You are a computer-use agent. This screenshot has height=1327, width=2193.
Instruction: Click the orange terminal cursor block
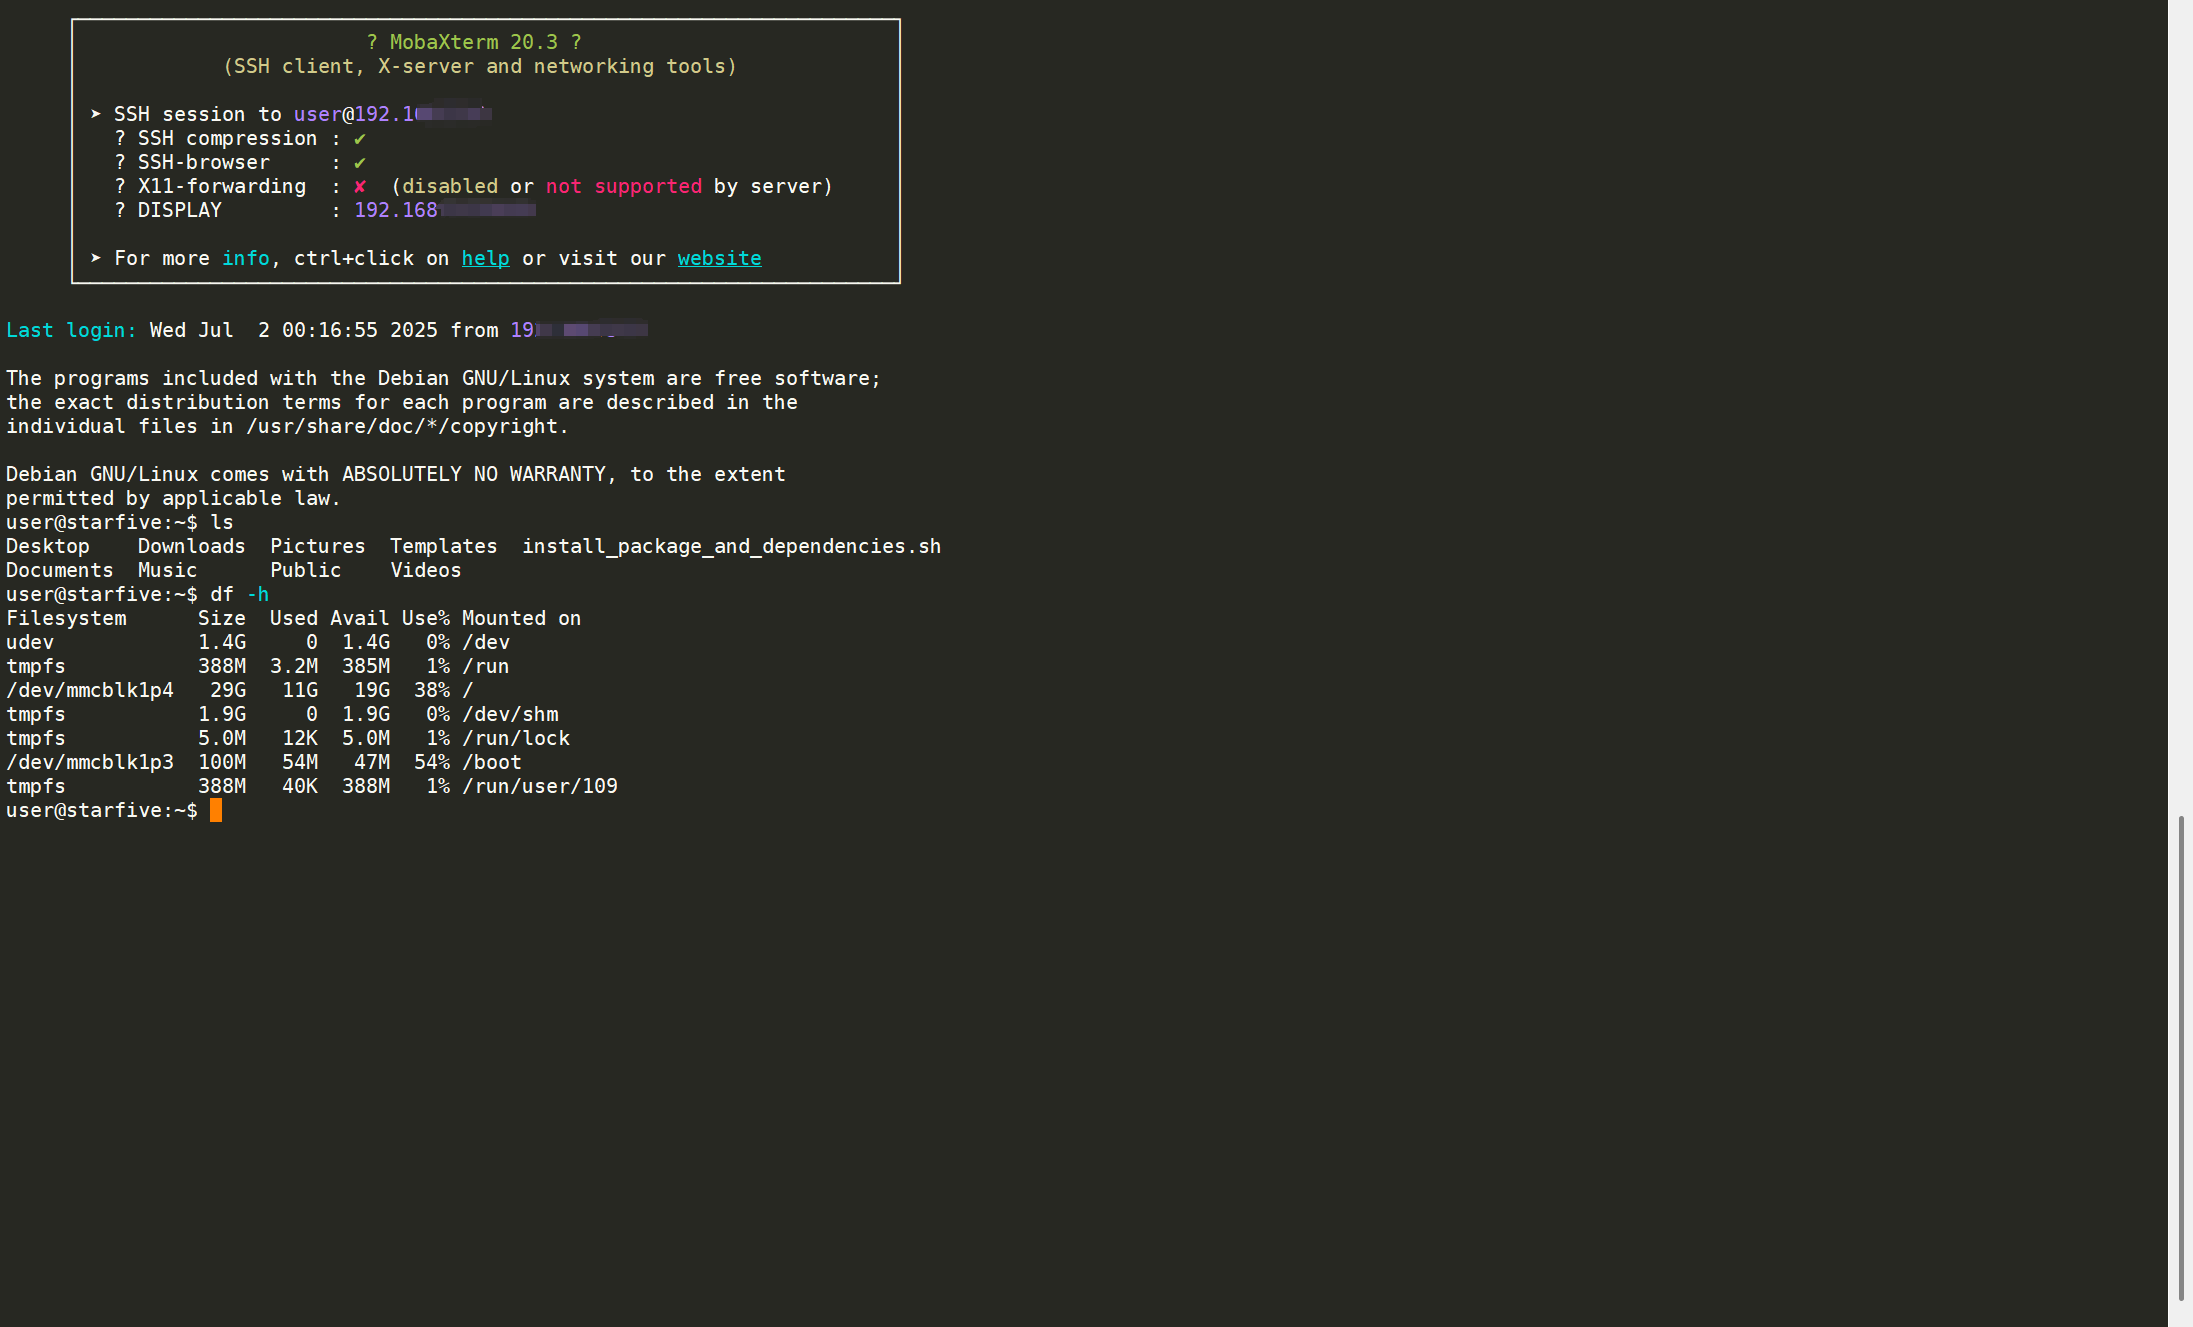pos(216,810)
